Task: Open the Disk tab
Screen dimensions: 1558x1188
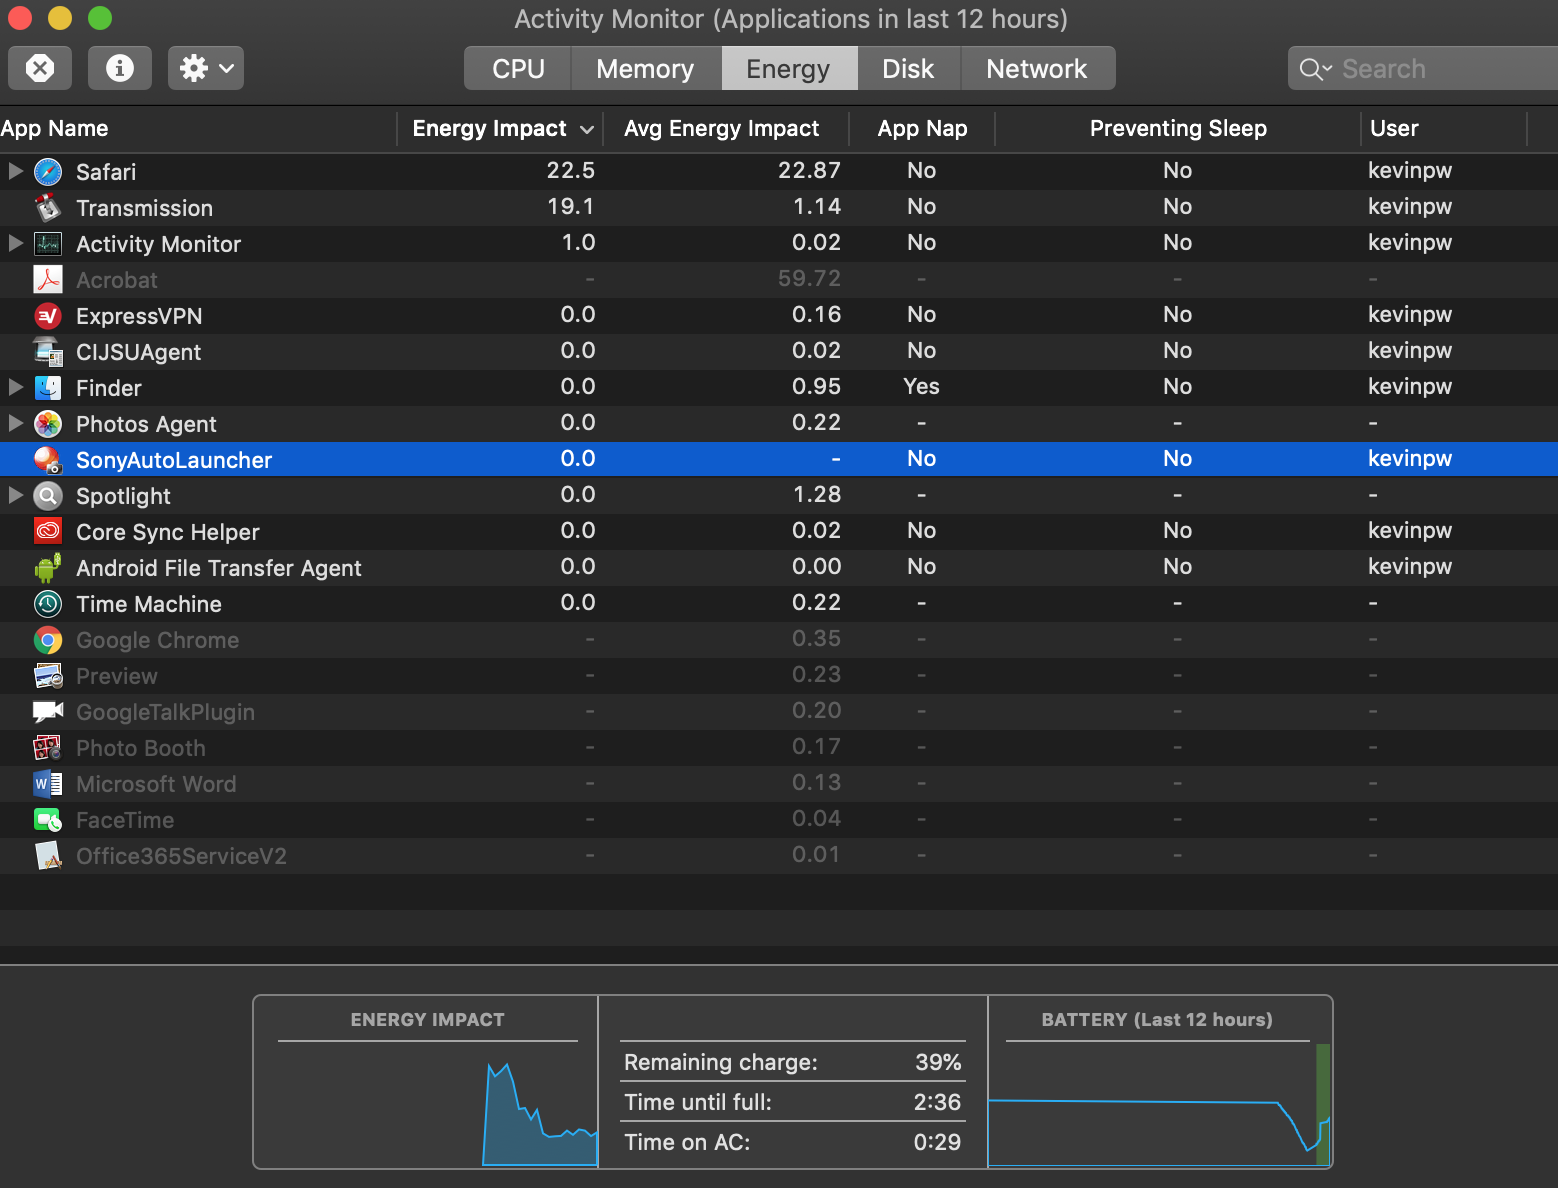Action: click(x=908, y=69)
